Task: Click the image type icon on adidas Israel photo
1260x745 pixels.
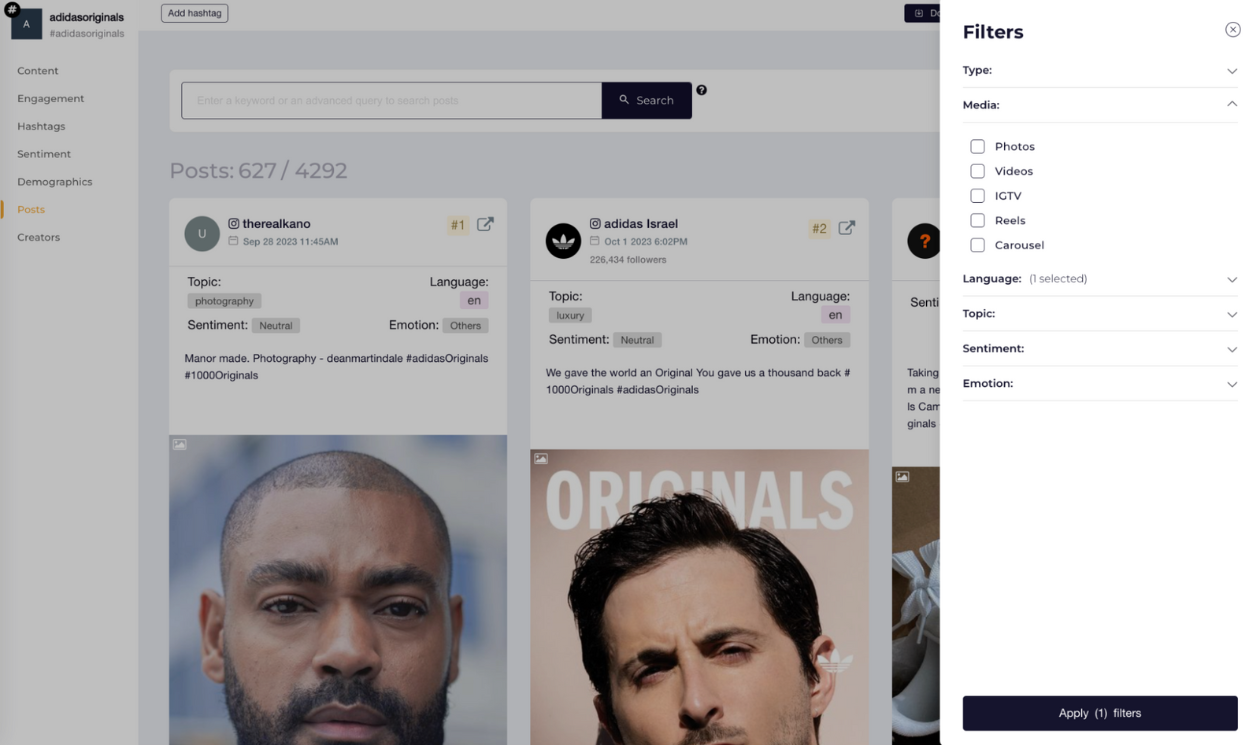Action: [540, 458]
